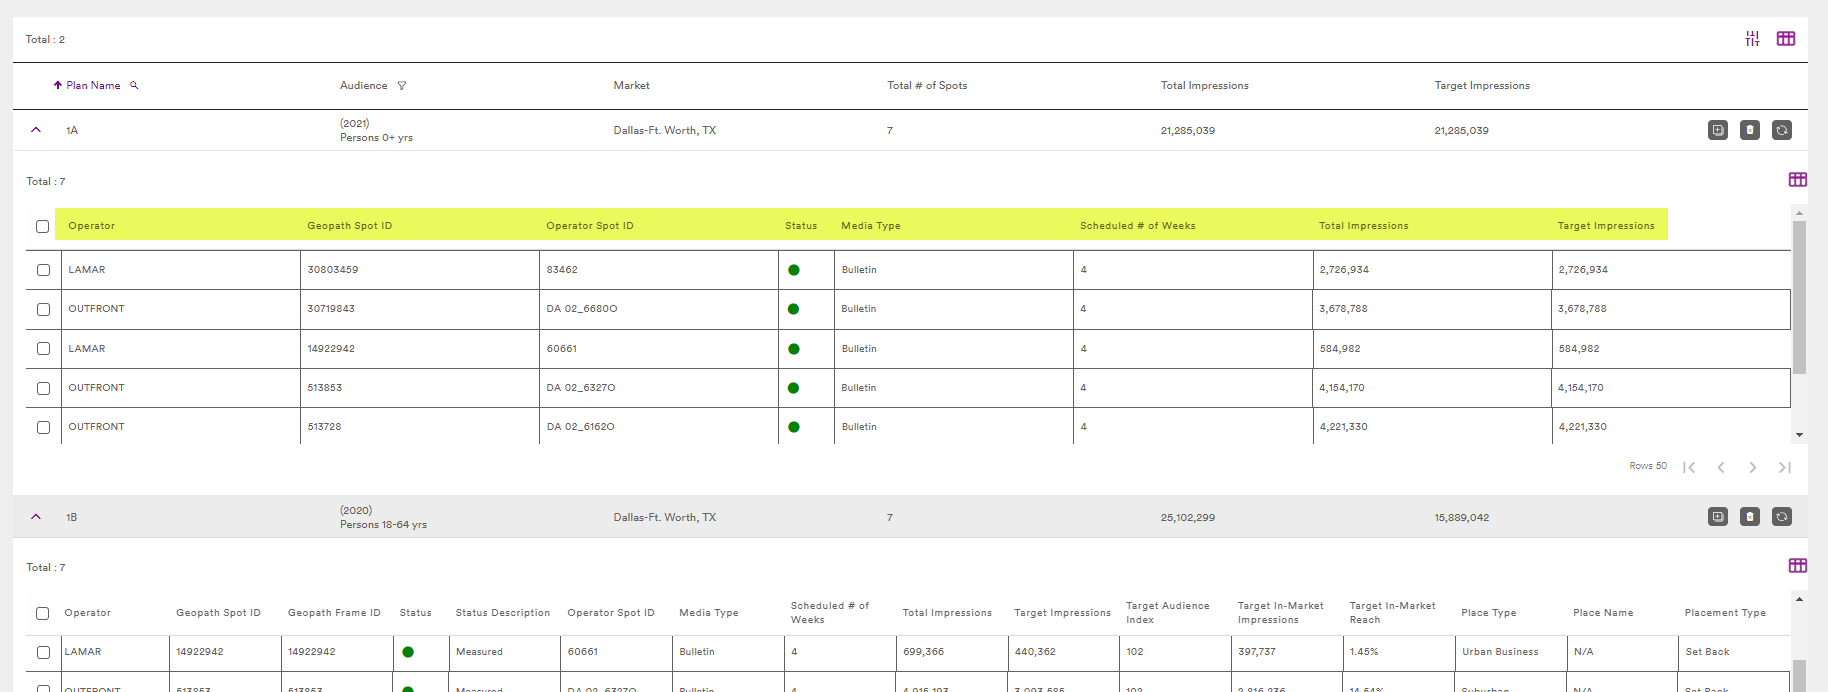Sort by Plan Name column

(93, 85)
